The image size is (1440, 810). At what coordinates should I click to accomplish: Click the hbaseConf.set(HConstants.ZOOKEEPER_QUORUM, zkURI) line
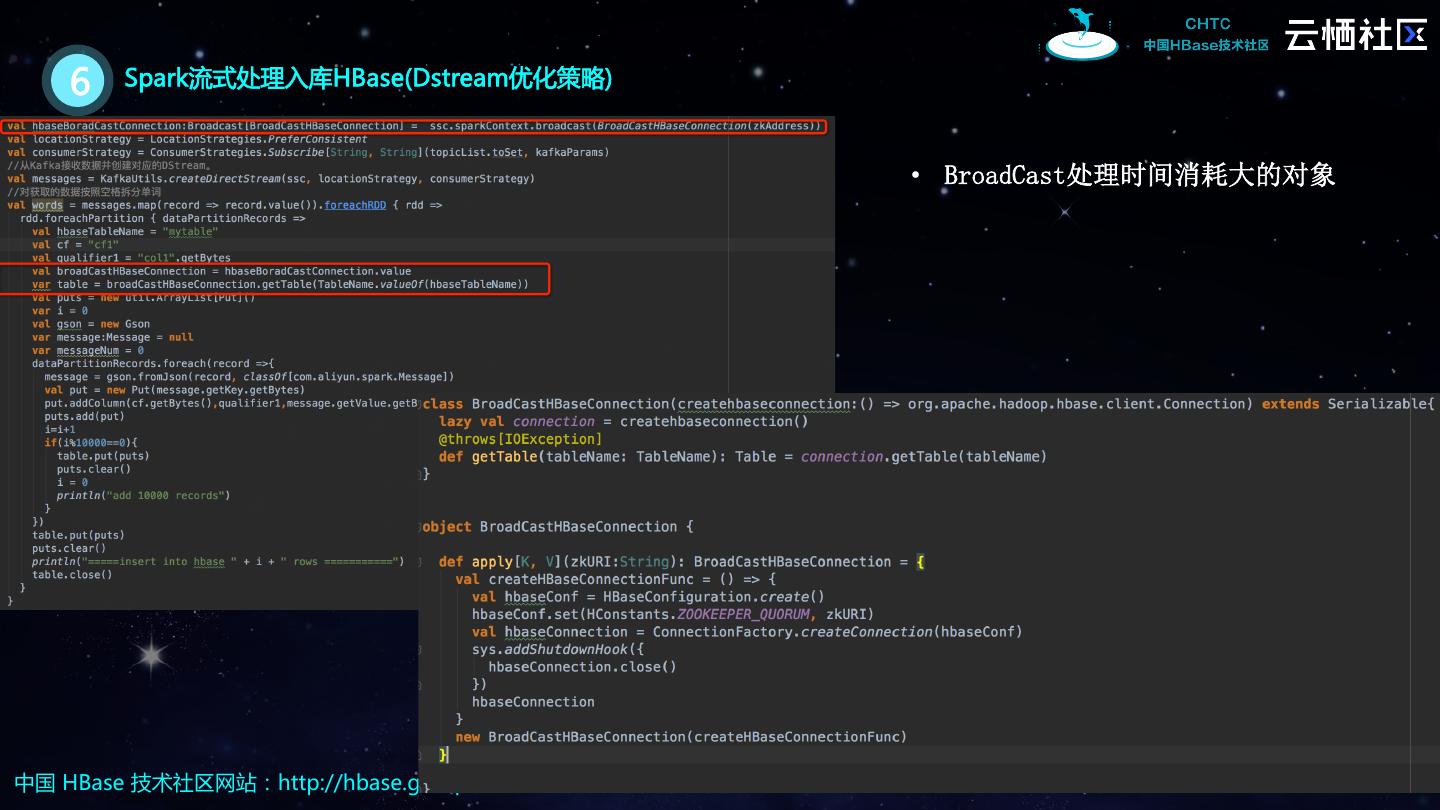pos(673,614)
